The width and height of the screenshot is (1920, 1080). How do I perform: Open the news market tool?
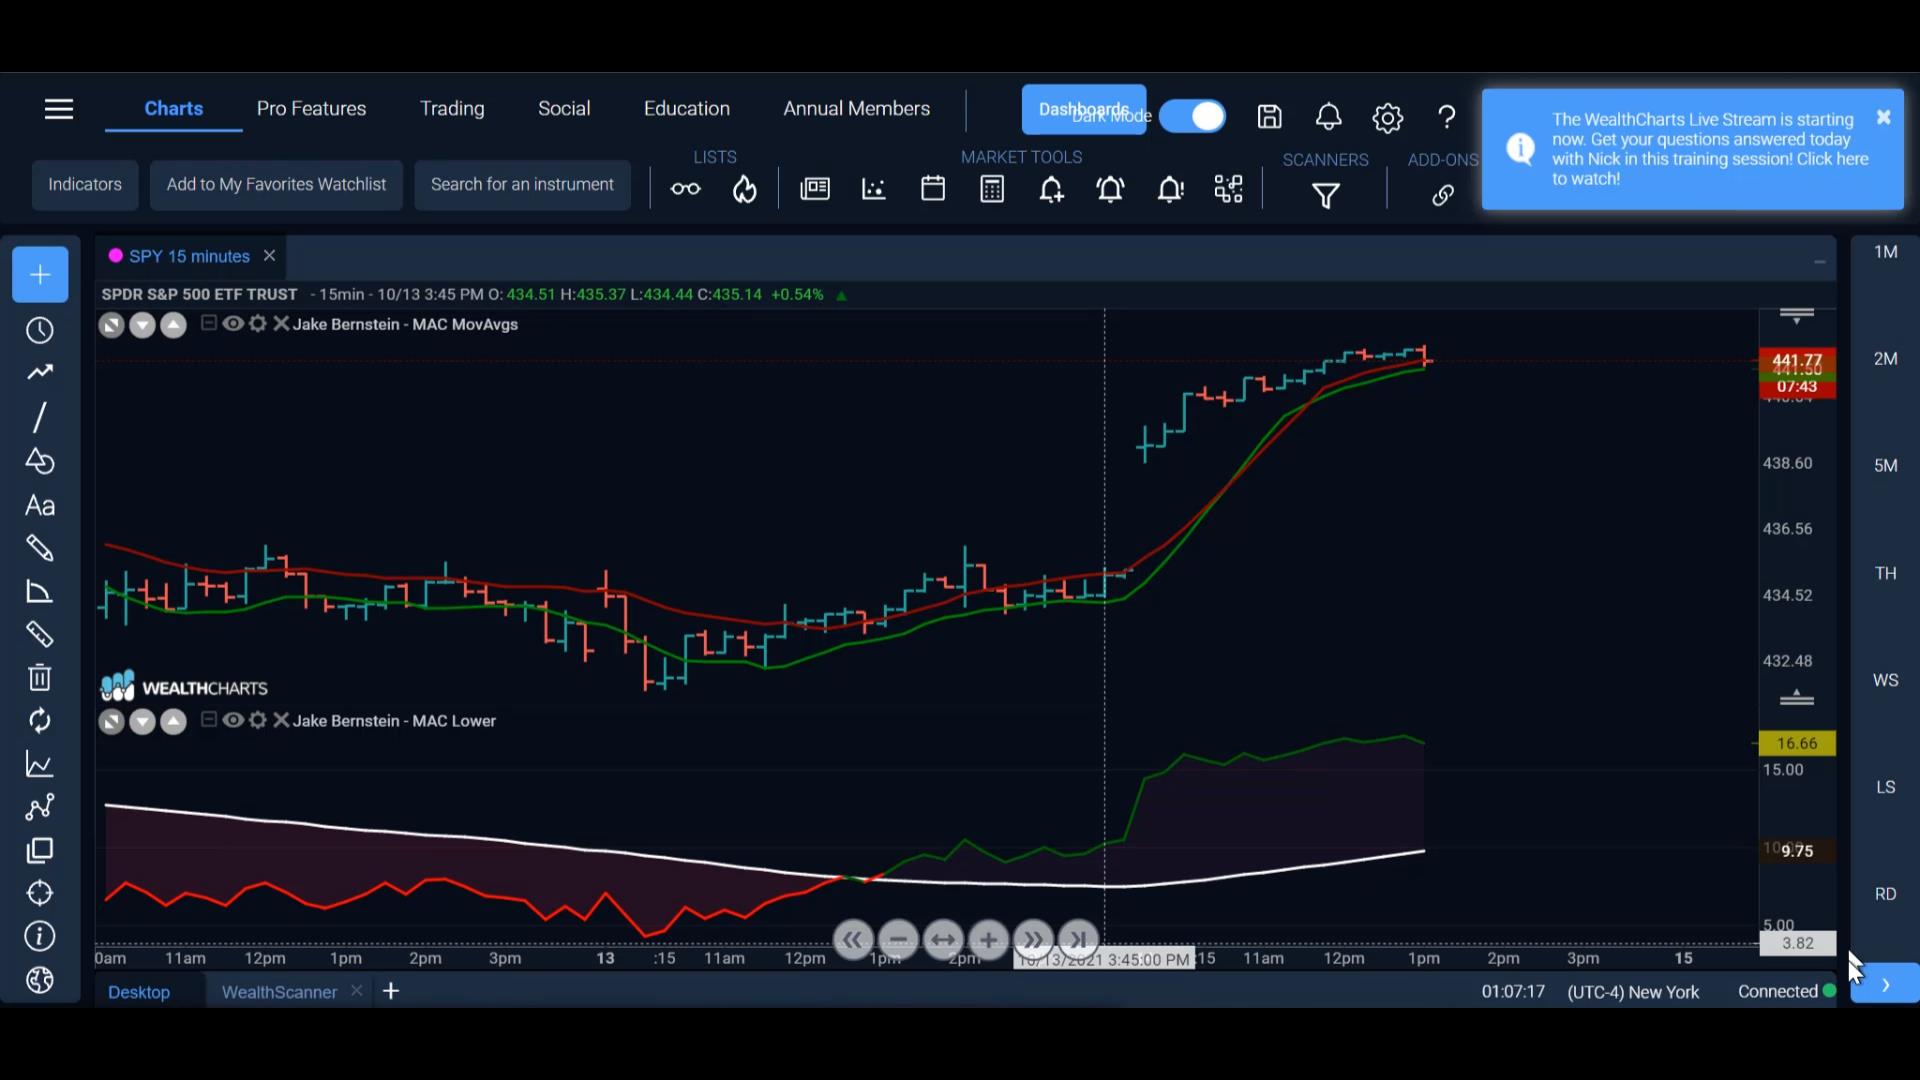tap(815, 189)
